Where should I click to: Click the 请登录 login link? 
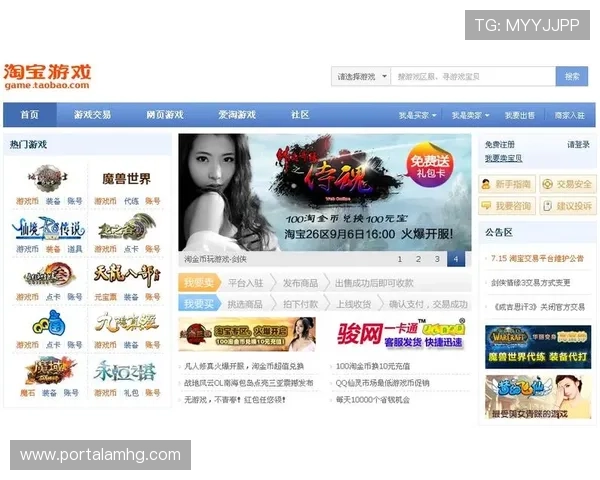pyautogui.click(x=578, y=145)
